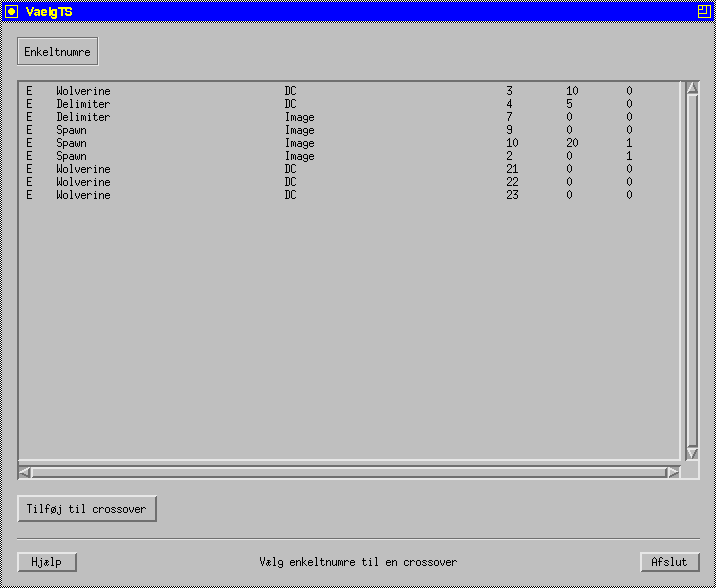Image resolution: width=716 pixels, height=588 pixels.
Task: Click the scroll down arrow of list
Action: (692, 453)
